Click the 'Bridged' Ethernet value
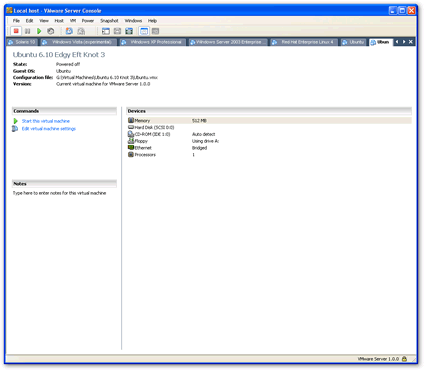The height and width of the screenshot is (370, 424). point(199,148)
